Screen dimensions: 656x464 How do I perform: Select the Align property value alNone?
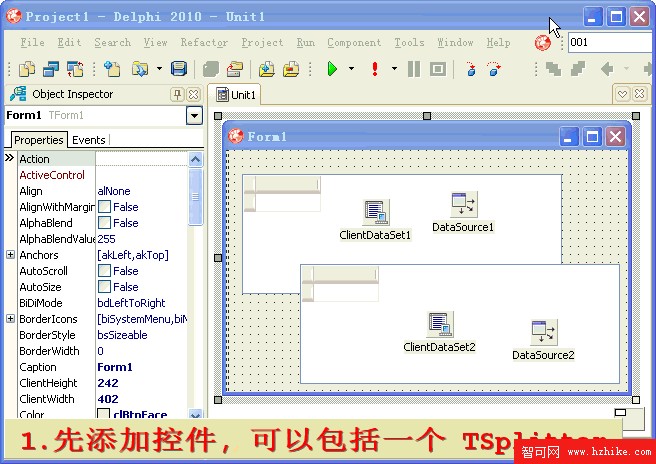114,191
